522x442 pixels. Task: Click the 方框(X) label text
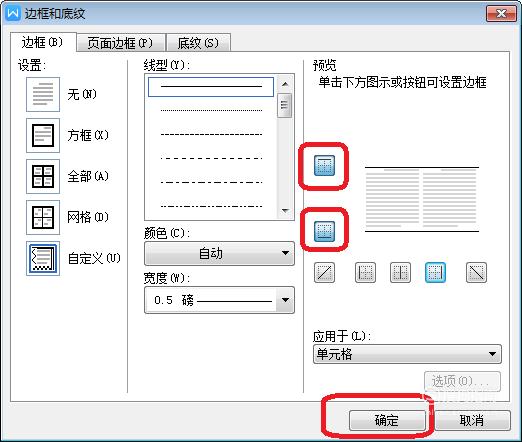(88, 135)
